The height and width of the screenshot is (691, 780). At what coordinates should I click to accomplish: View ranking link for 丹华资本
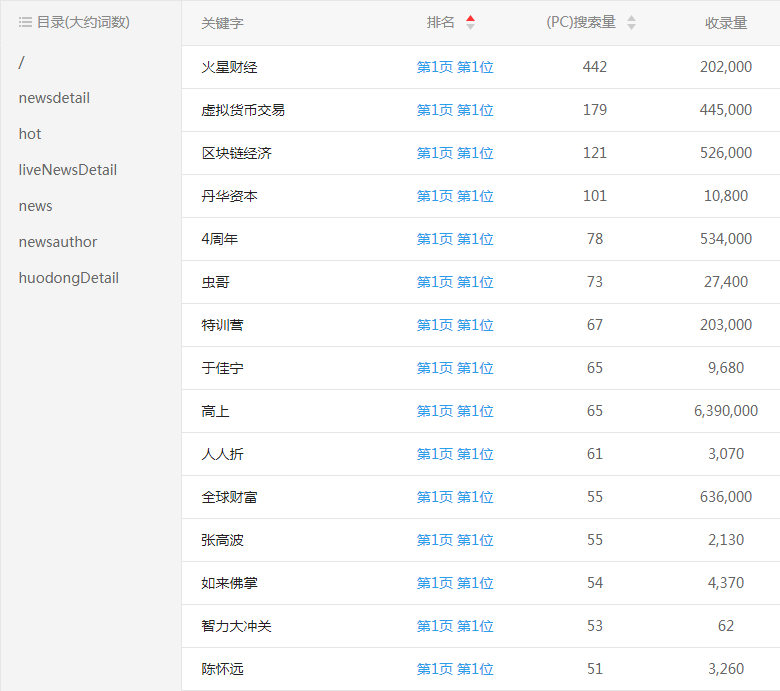tap(455, 196)
